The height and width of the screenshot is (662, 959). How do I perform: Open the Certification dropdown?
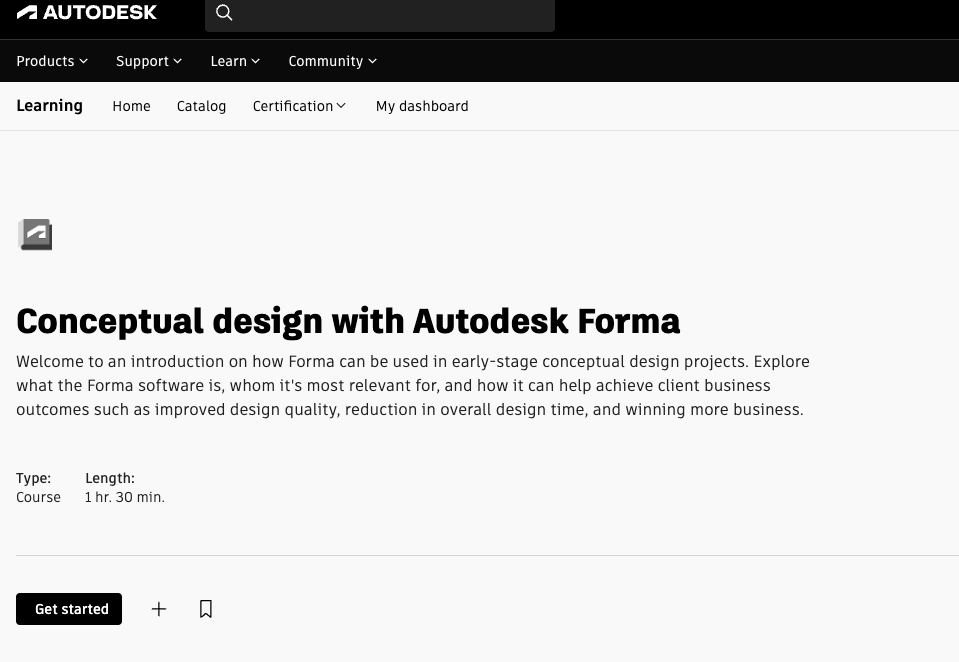pyautogui.click(x=298, y=106)
